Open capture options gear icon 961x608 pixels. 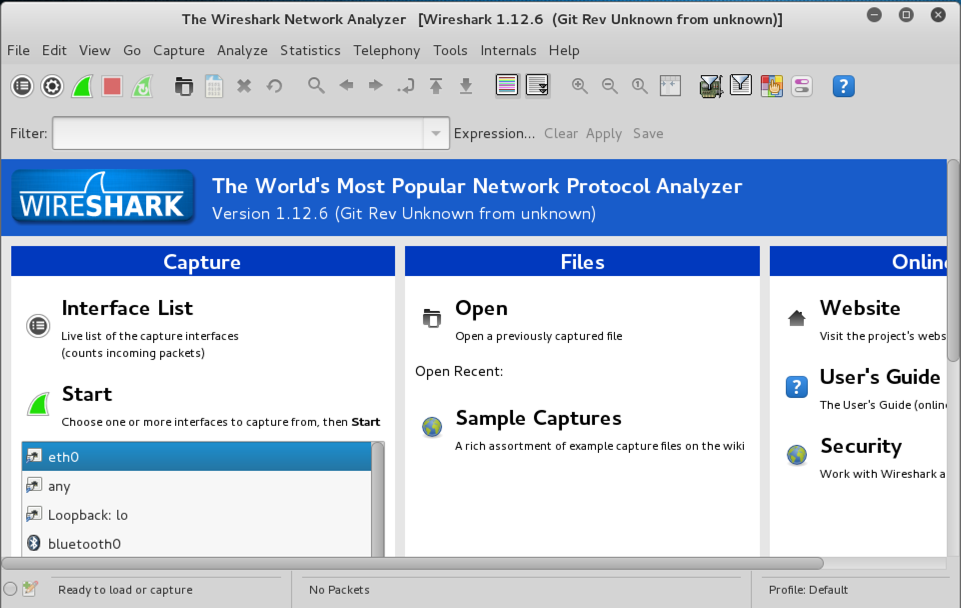52,87
